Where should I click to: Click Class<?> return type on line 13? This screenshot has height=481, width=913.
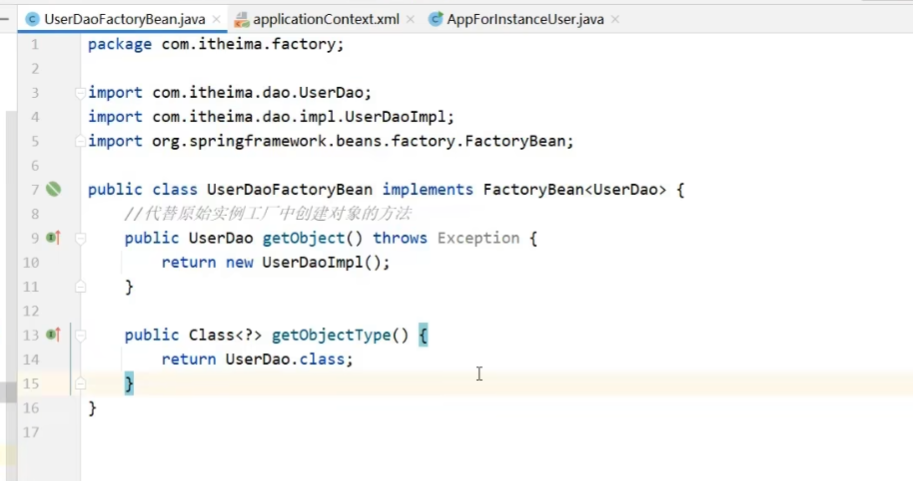(225, 335)
